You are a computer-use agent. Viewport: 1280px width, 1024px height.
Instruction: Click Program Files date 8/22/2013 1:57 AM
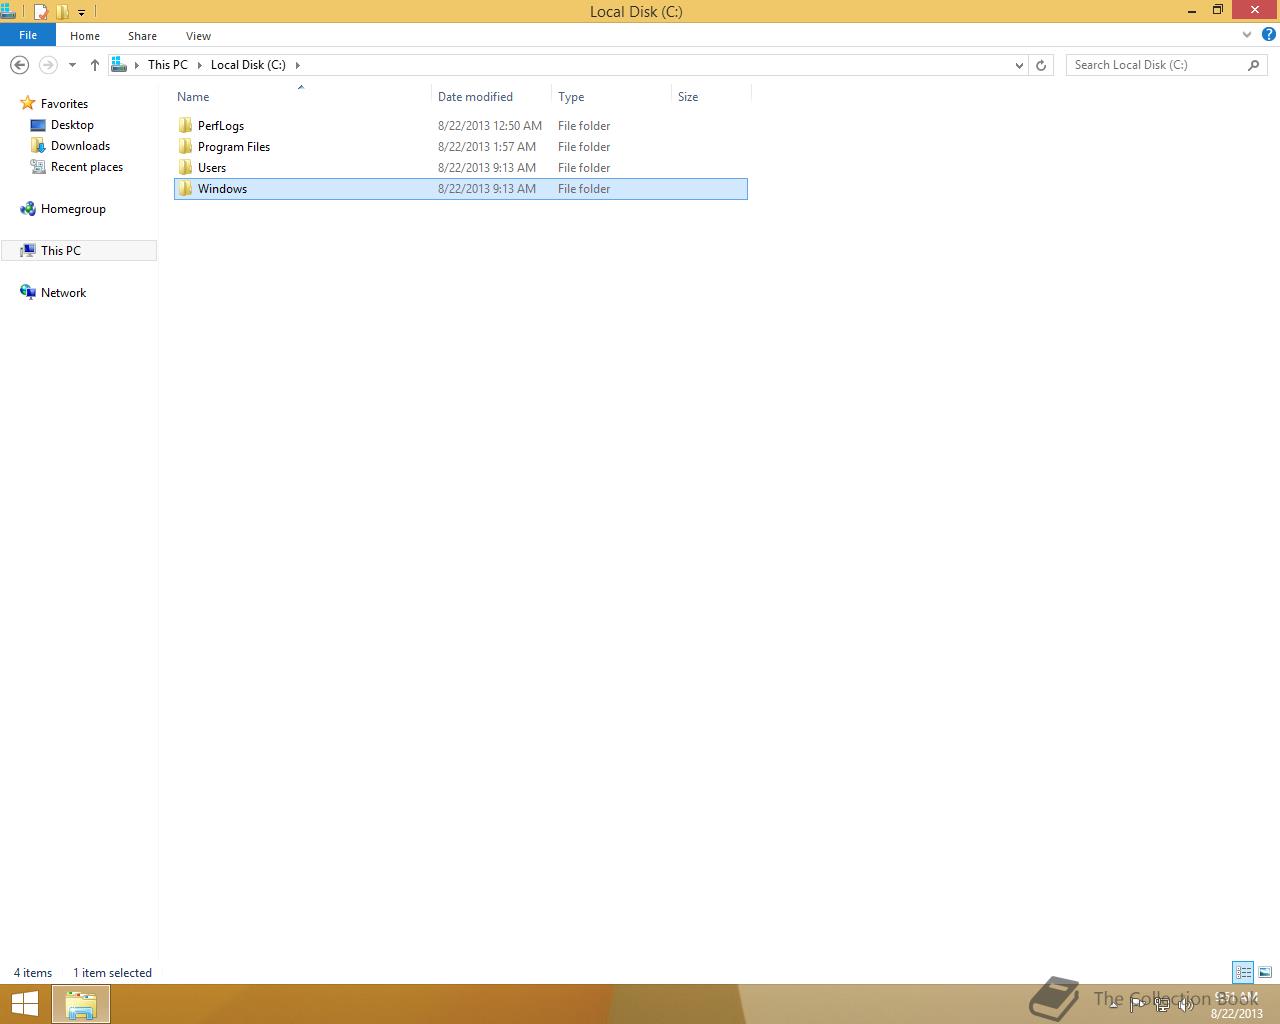click(487, 147)
